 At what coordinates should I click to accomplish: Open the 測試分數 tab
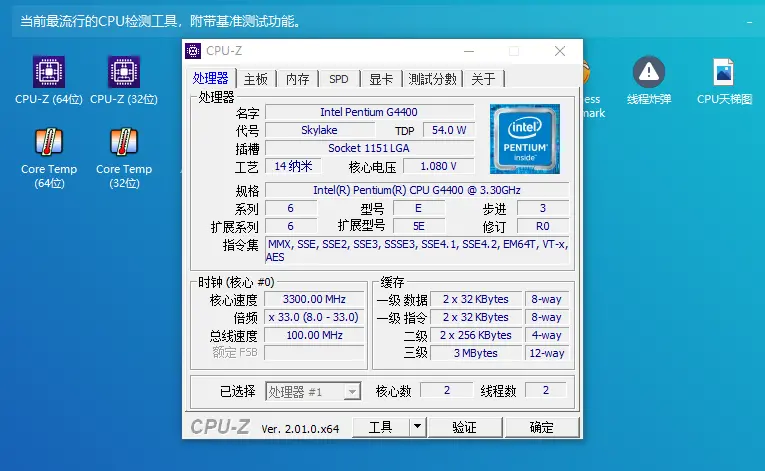point(432,79)
